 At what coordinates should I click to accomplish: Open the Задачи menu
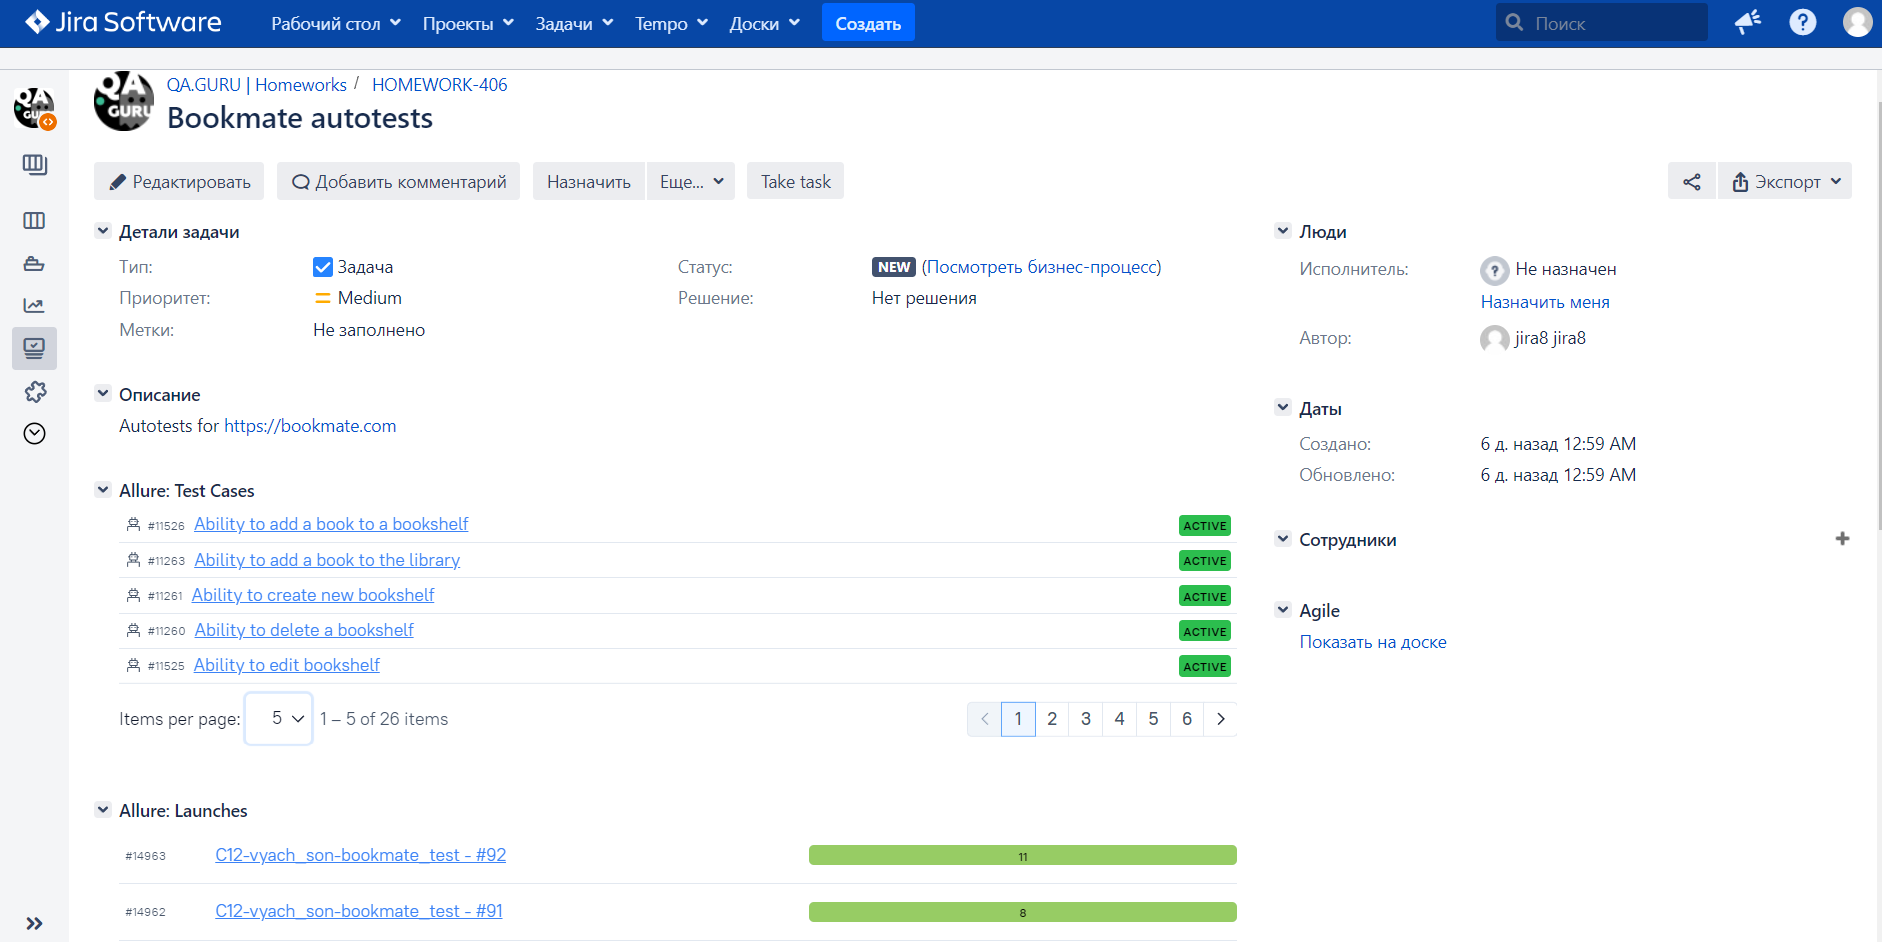(574, 23)
